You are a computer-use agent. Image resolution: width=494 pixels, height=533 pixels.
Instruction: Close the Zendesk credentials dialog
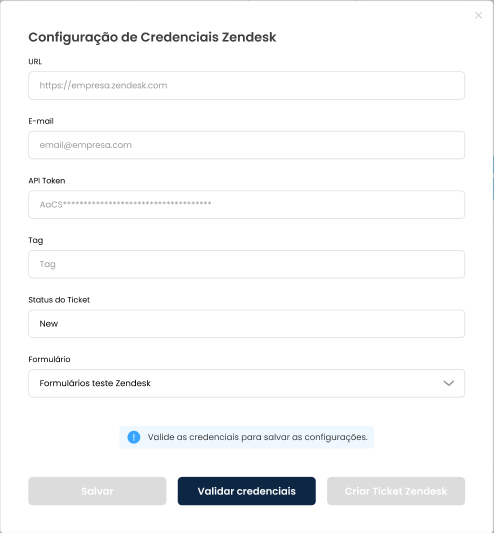click(478, 16)
